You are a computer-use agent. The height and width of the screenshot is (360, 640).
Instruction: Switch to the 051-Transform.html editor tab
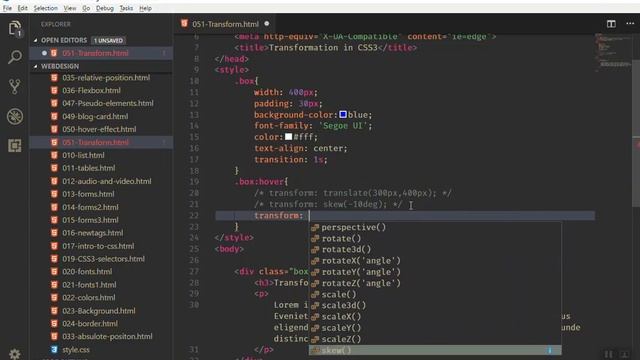click(x=225, y=24)
